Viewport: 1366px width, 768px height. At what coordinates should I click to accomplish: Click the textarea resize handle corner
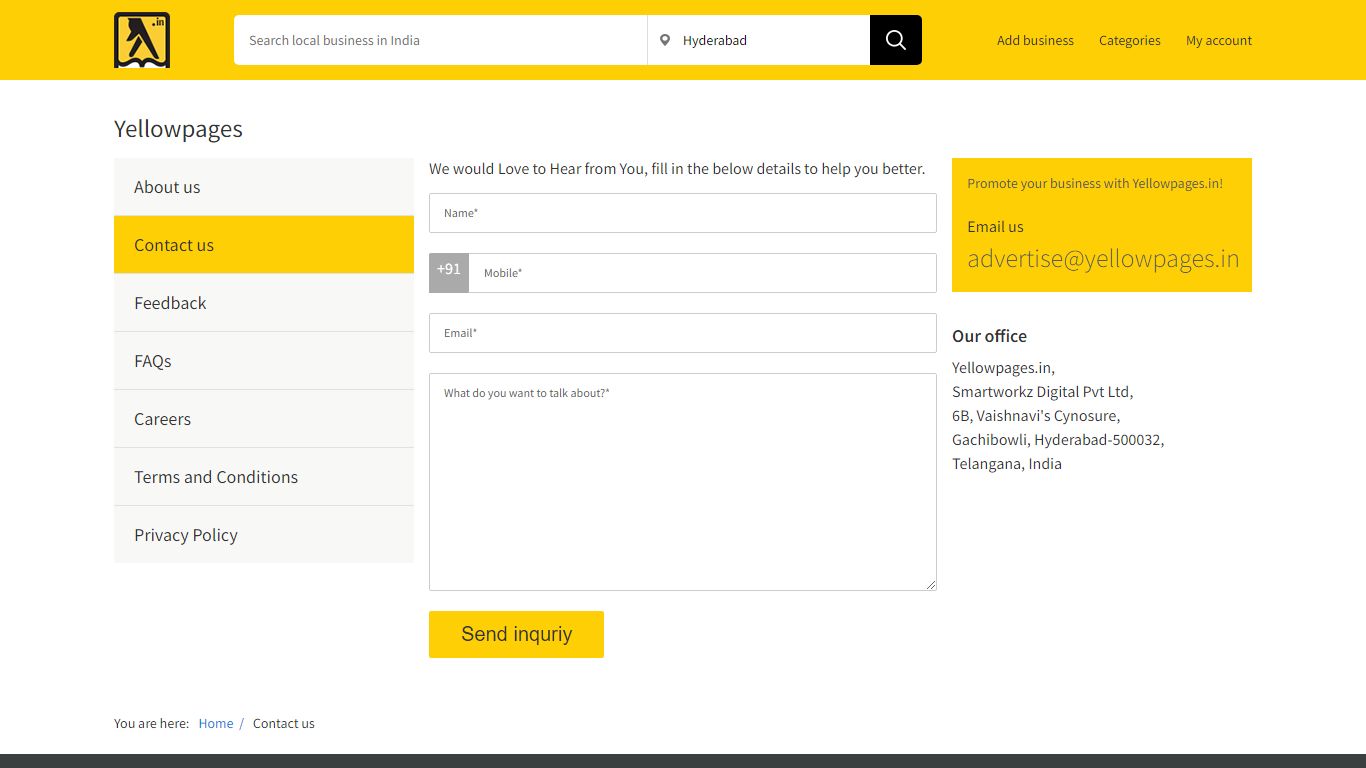(931, 585)
